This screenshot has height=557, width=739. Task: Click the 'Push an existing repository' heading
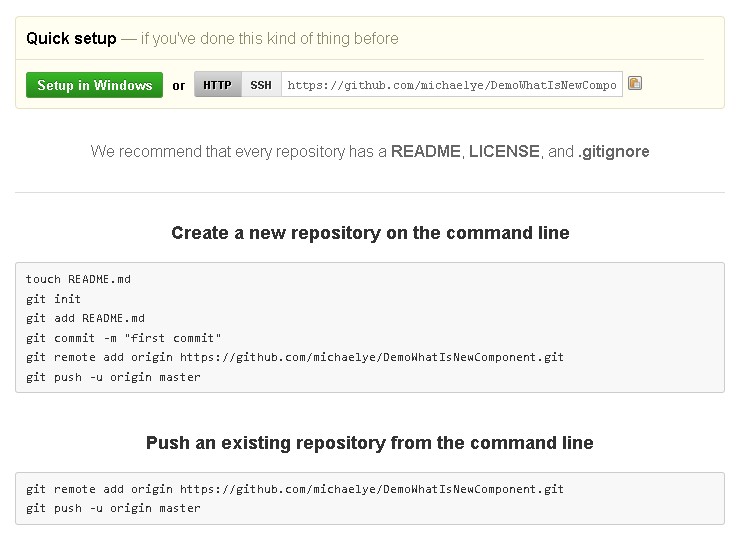pos(370,443)
